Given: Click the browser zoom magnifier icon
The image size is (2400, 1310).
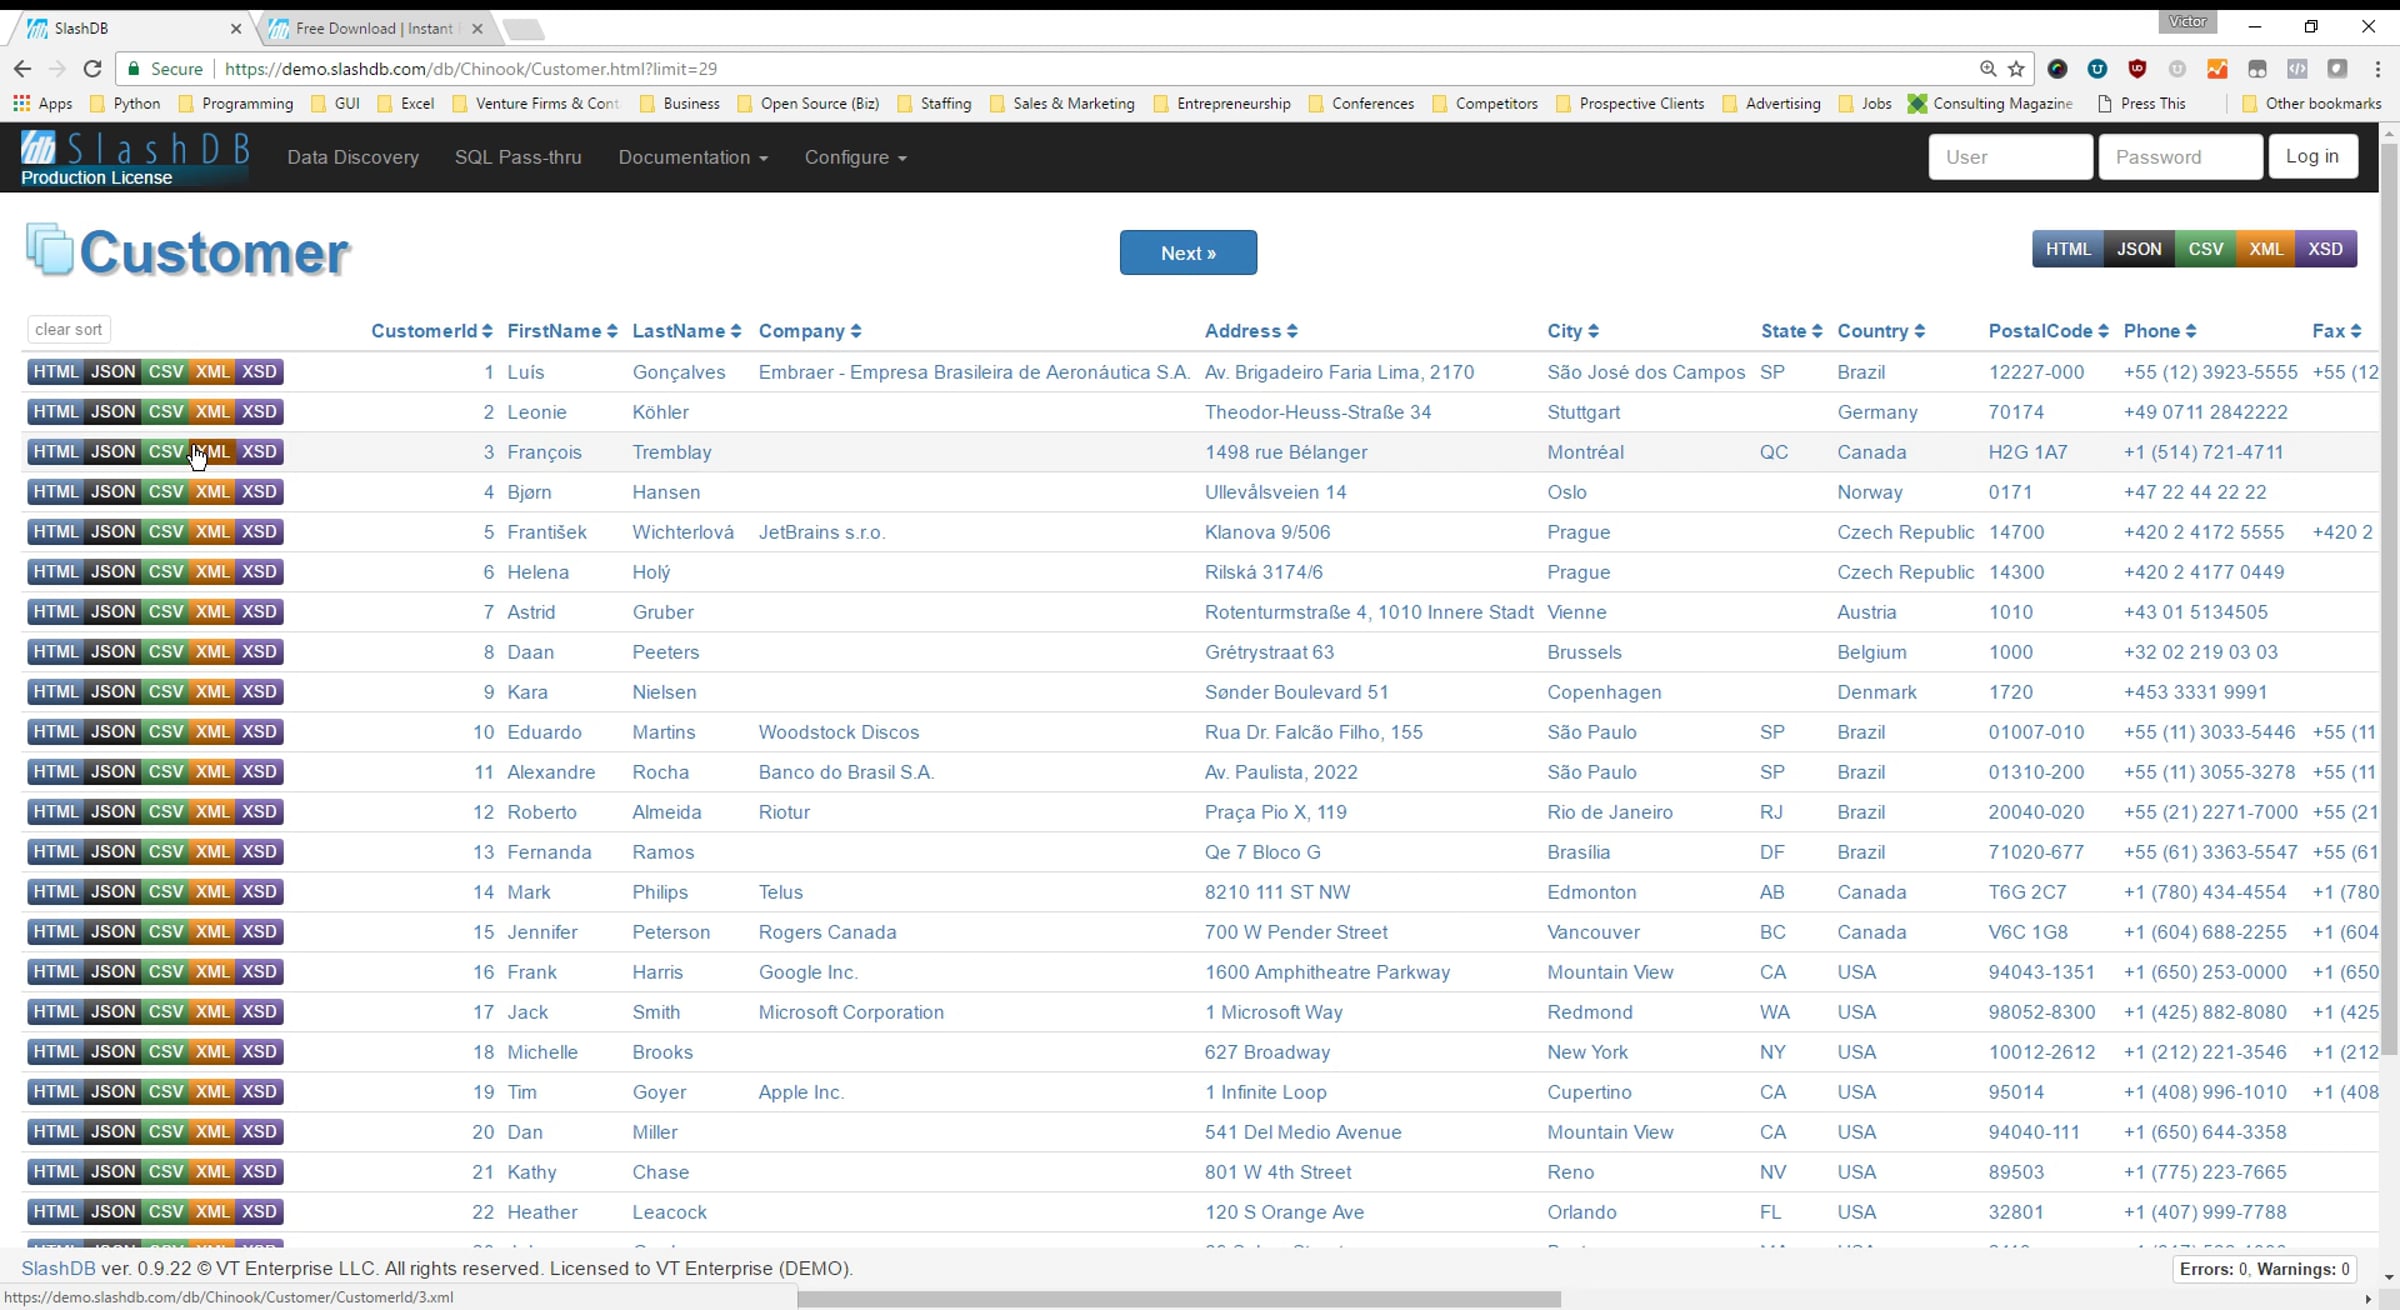Looking at the screenshot, I should tap(1988, 69).
